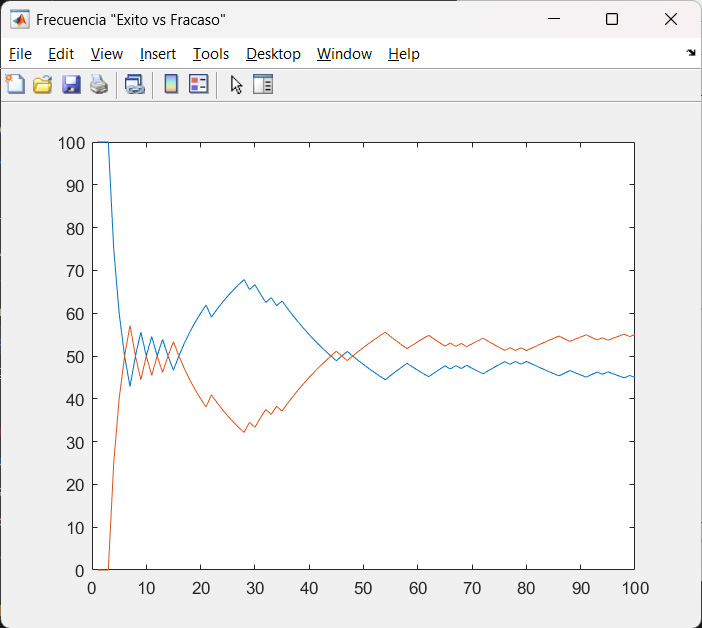The image size is (702, 628).
Task: Click the Link Plot toolbar icon
Action: [x=134, y=85]
